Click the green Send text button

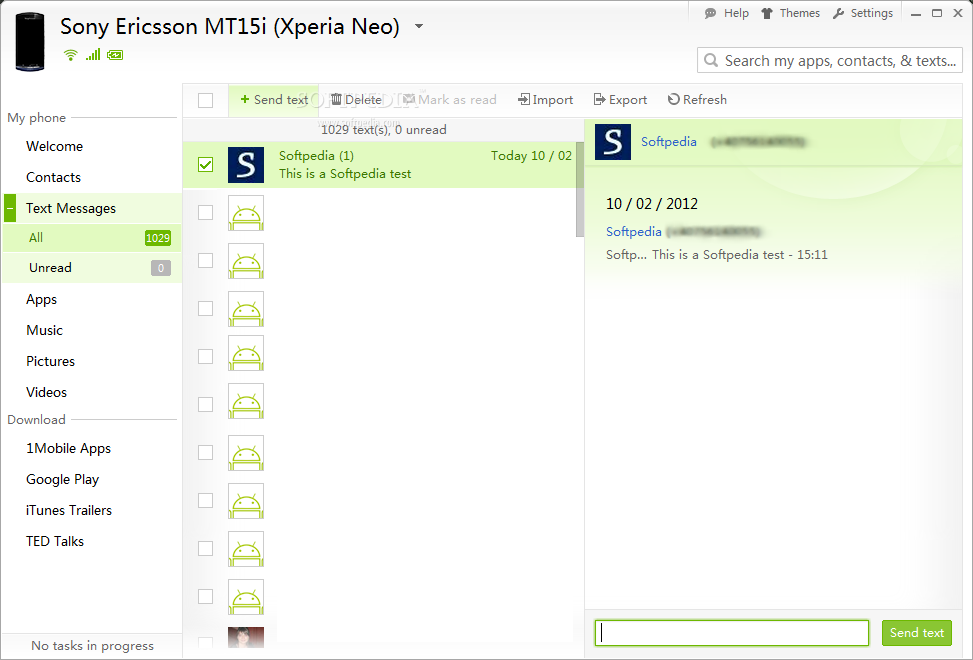click(x=917, y=633)
